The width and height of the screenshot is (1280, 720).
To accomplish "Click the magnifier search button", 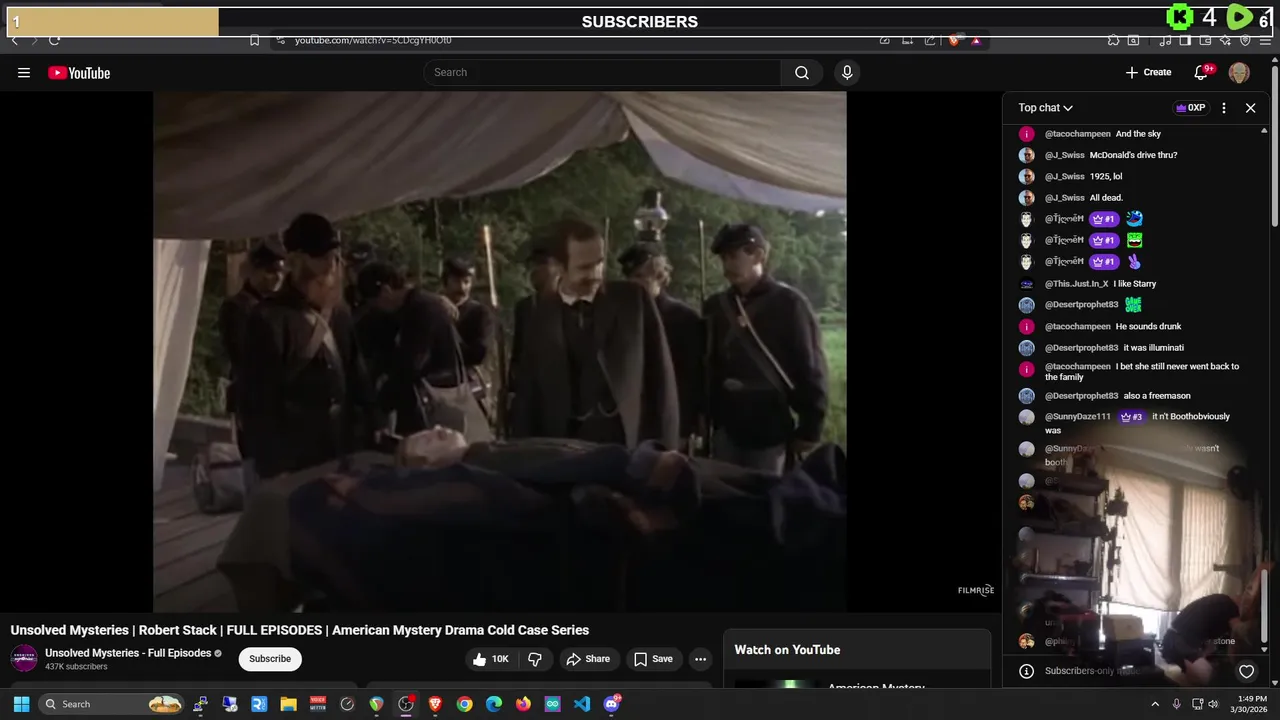I will (x=802, y=72).
